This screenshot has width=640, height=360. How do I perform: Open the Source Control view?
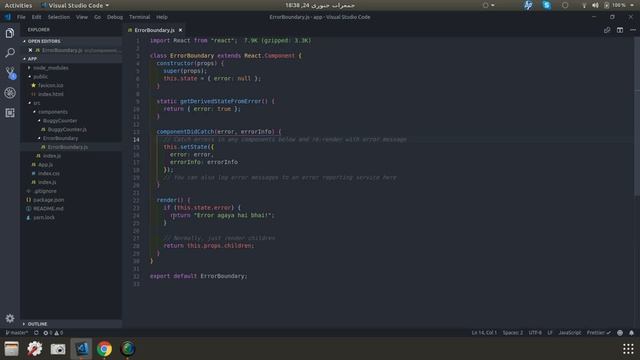tap(10, 73)
